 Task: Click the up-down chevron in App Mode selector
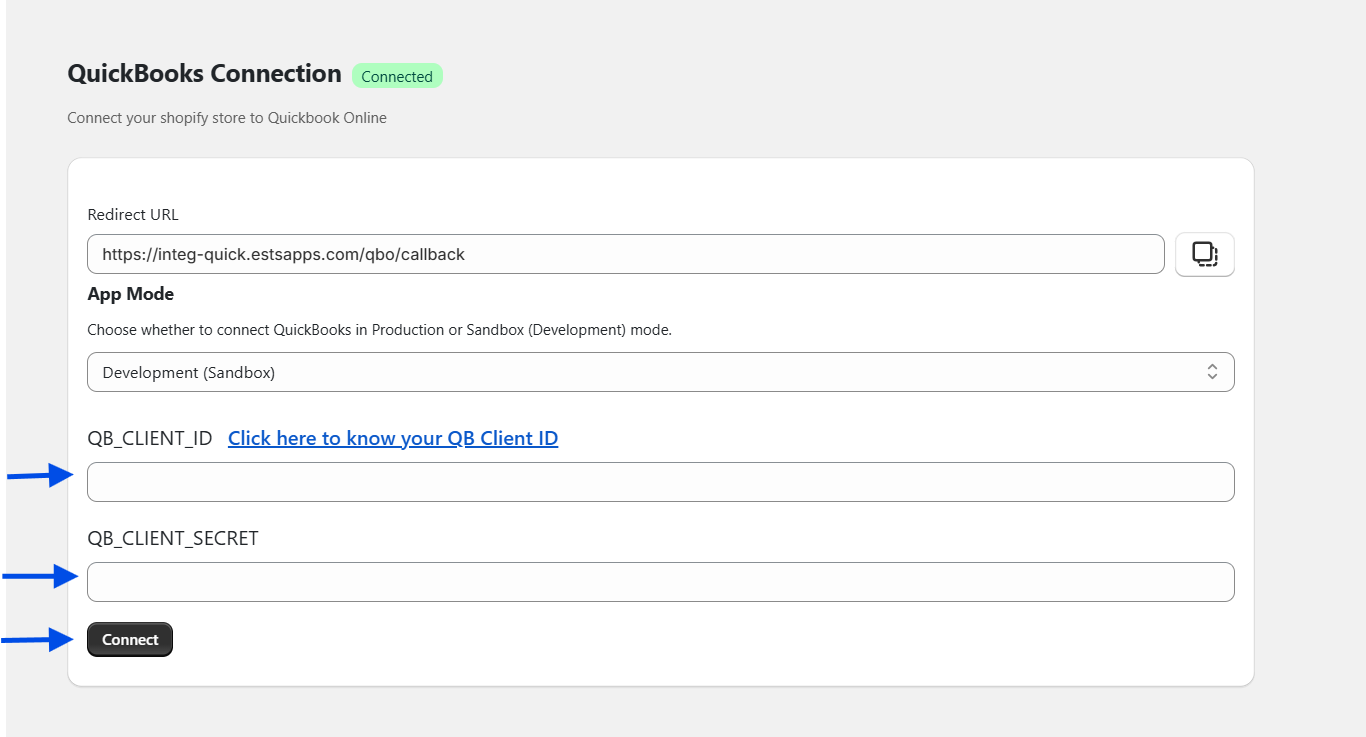click(x=1211, y=372)
